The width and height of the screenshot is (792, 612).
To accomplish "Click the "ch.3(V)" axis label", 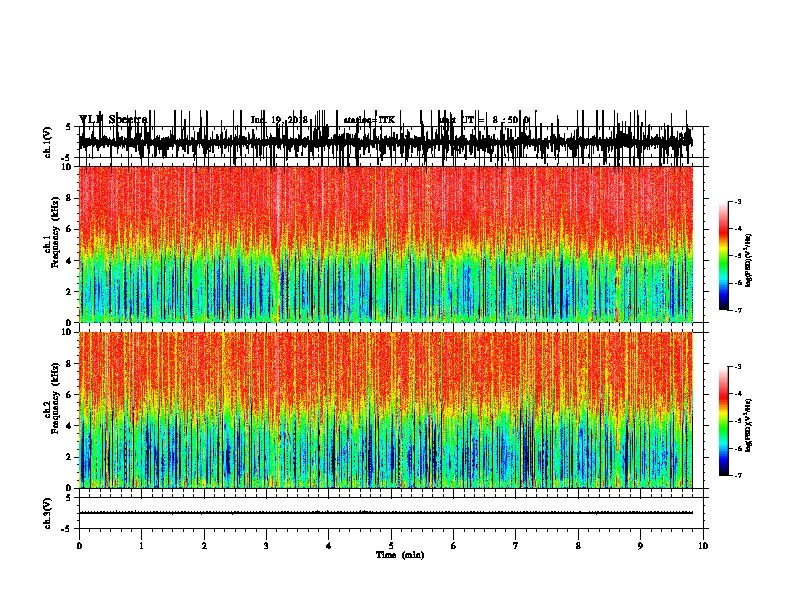I will 48,514.
